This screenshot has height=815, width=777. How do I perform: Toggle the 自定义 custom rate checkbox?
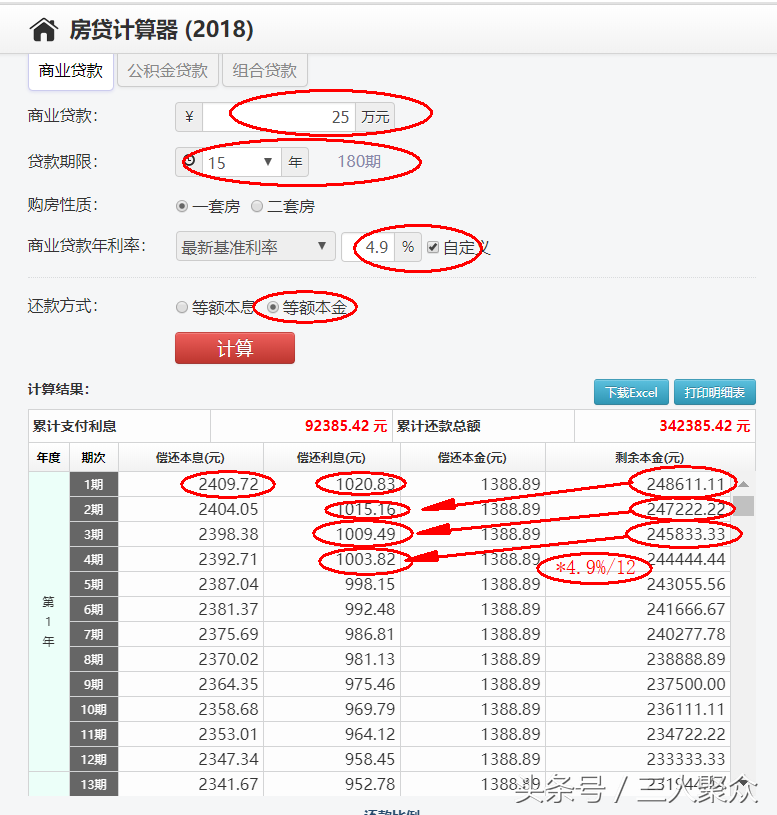432,247
